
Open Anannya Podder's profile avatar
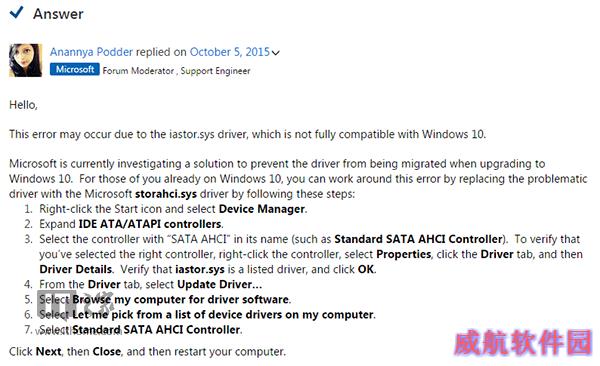click(26, 60)
